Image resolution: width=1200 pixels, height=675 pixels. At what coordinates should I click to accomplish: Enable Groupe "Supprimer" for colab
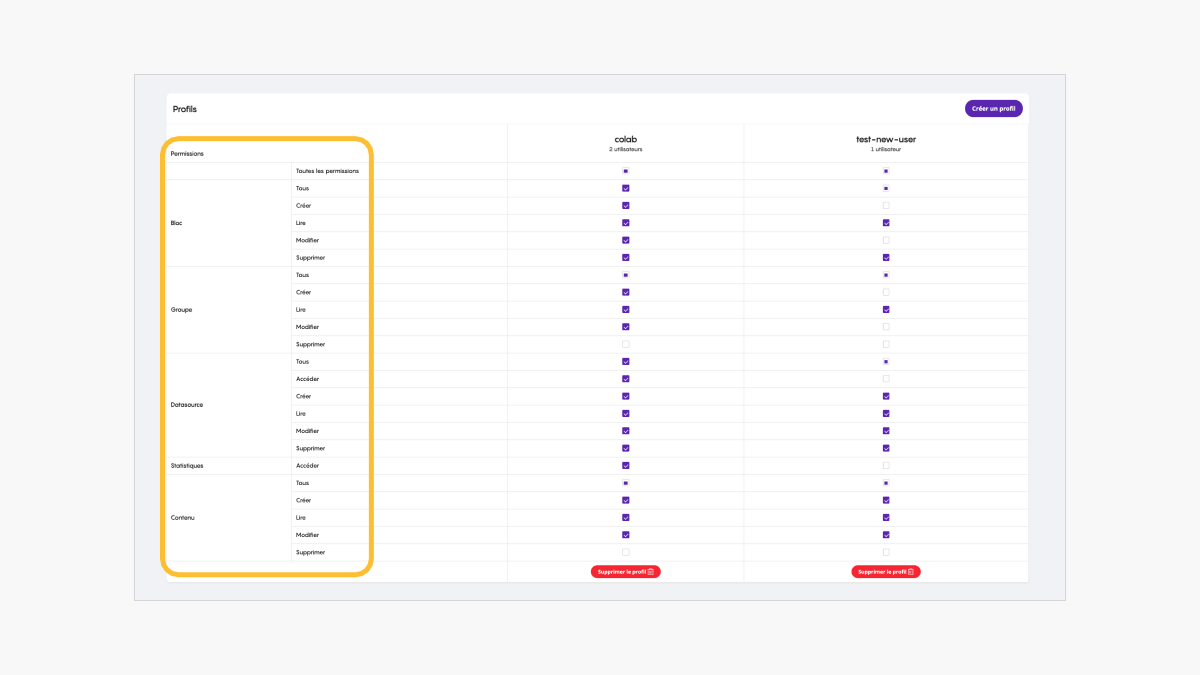626,344
